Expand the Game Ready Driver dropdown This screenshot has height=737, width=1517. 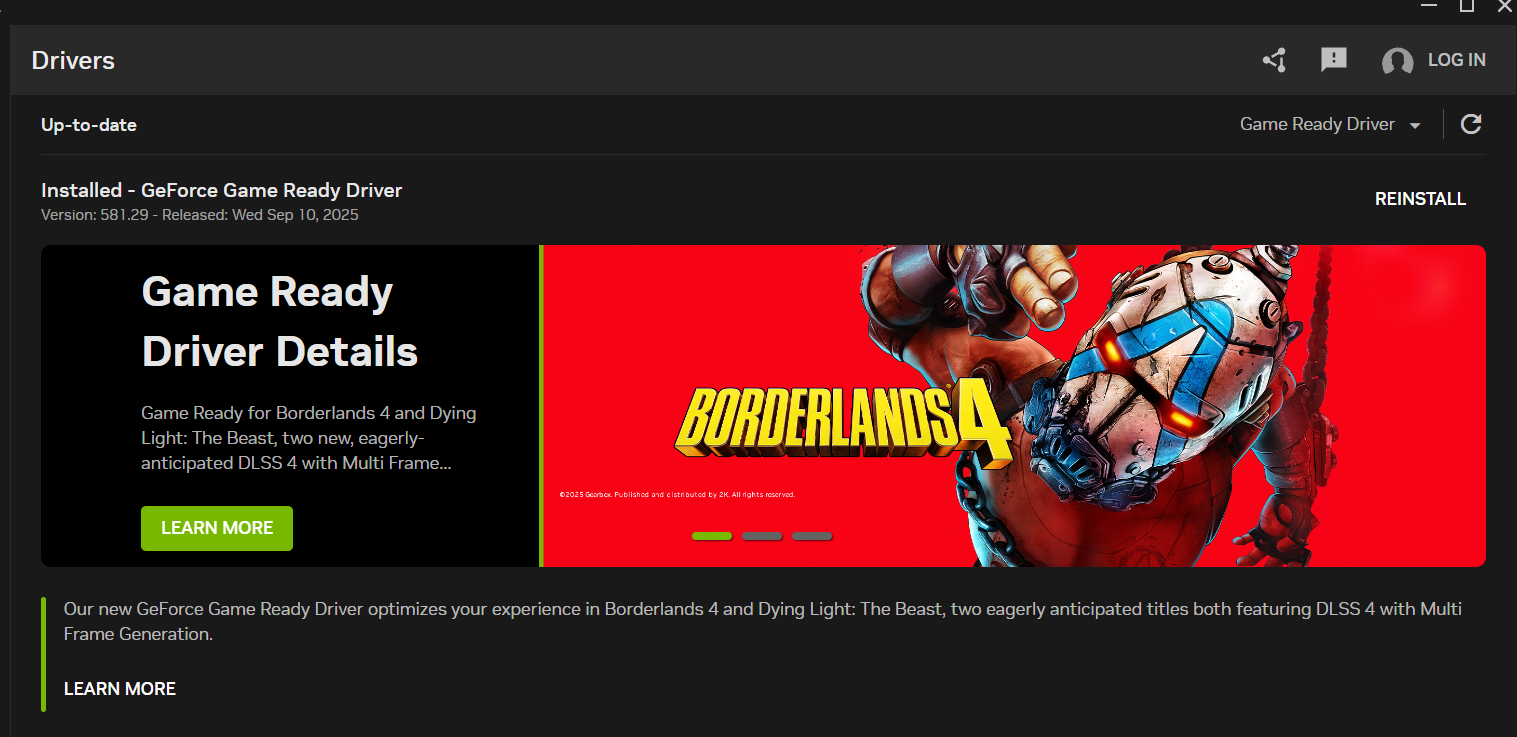1330,124
